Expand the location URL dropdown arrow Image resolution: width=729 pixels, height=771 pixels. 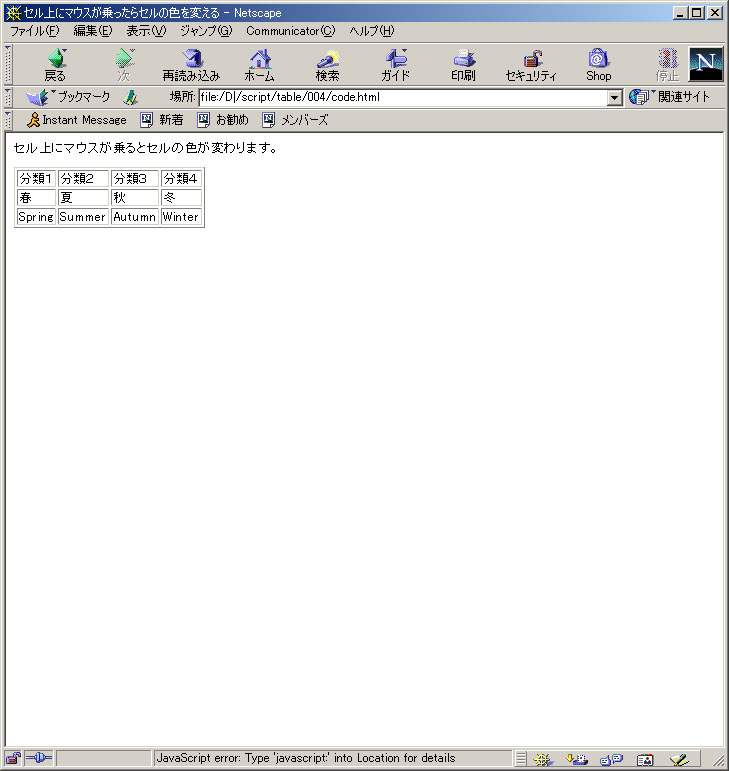(x=614, y=97)
